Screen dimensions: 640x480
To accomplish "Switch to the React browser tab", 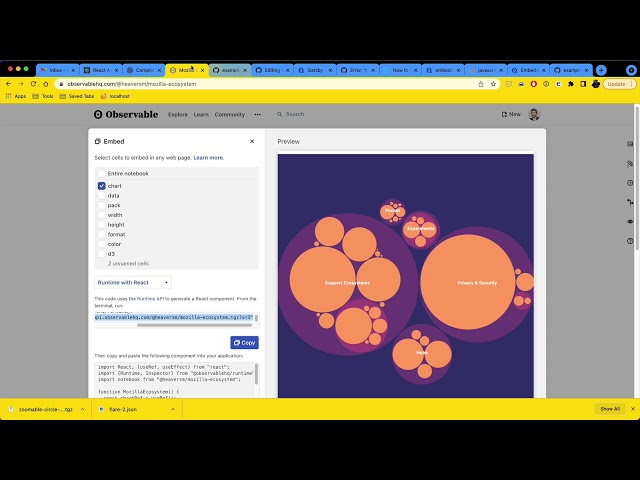I will click(x=100, y=70).
